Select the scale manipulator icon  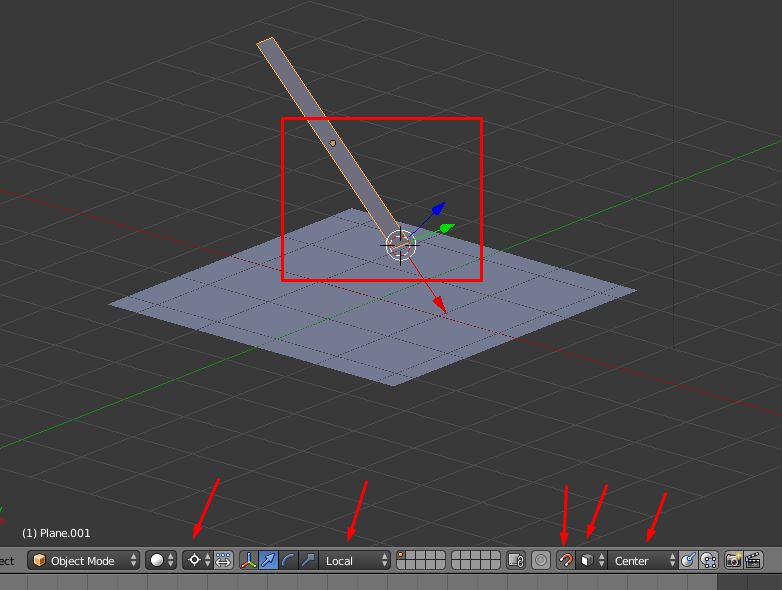308,560
